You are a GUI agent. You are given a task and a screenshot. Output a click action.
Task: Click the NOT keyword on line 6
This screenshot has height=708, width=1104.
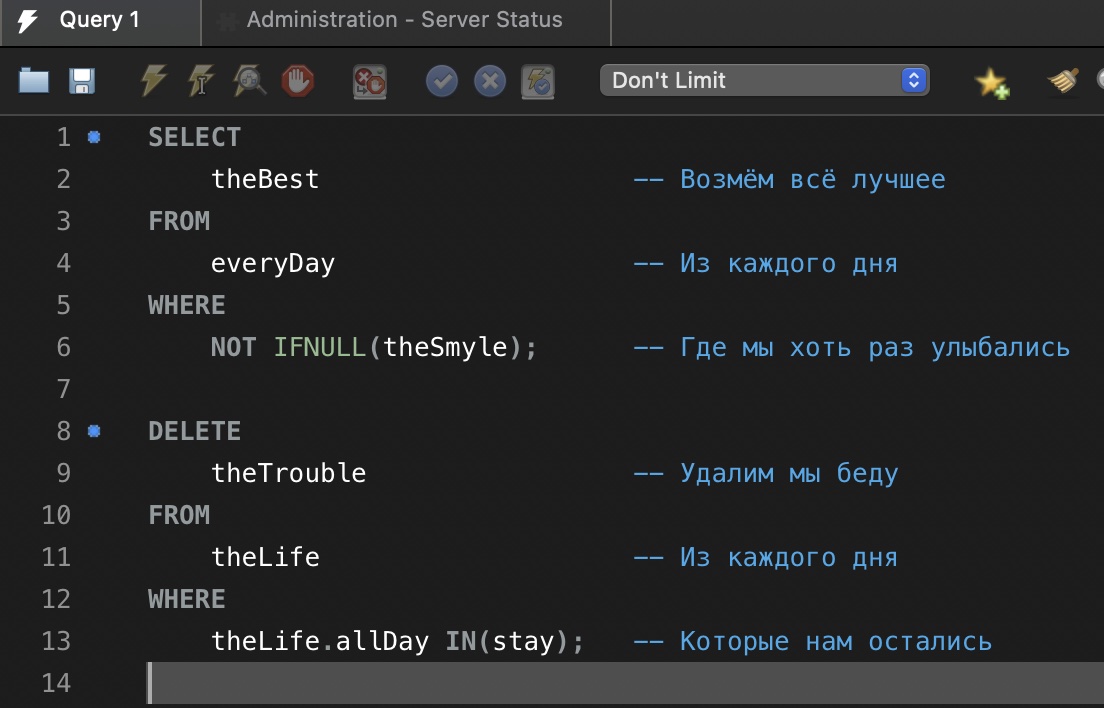[233, 347]
